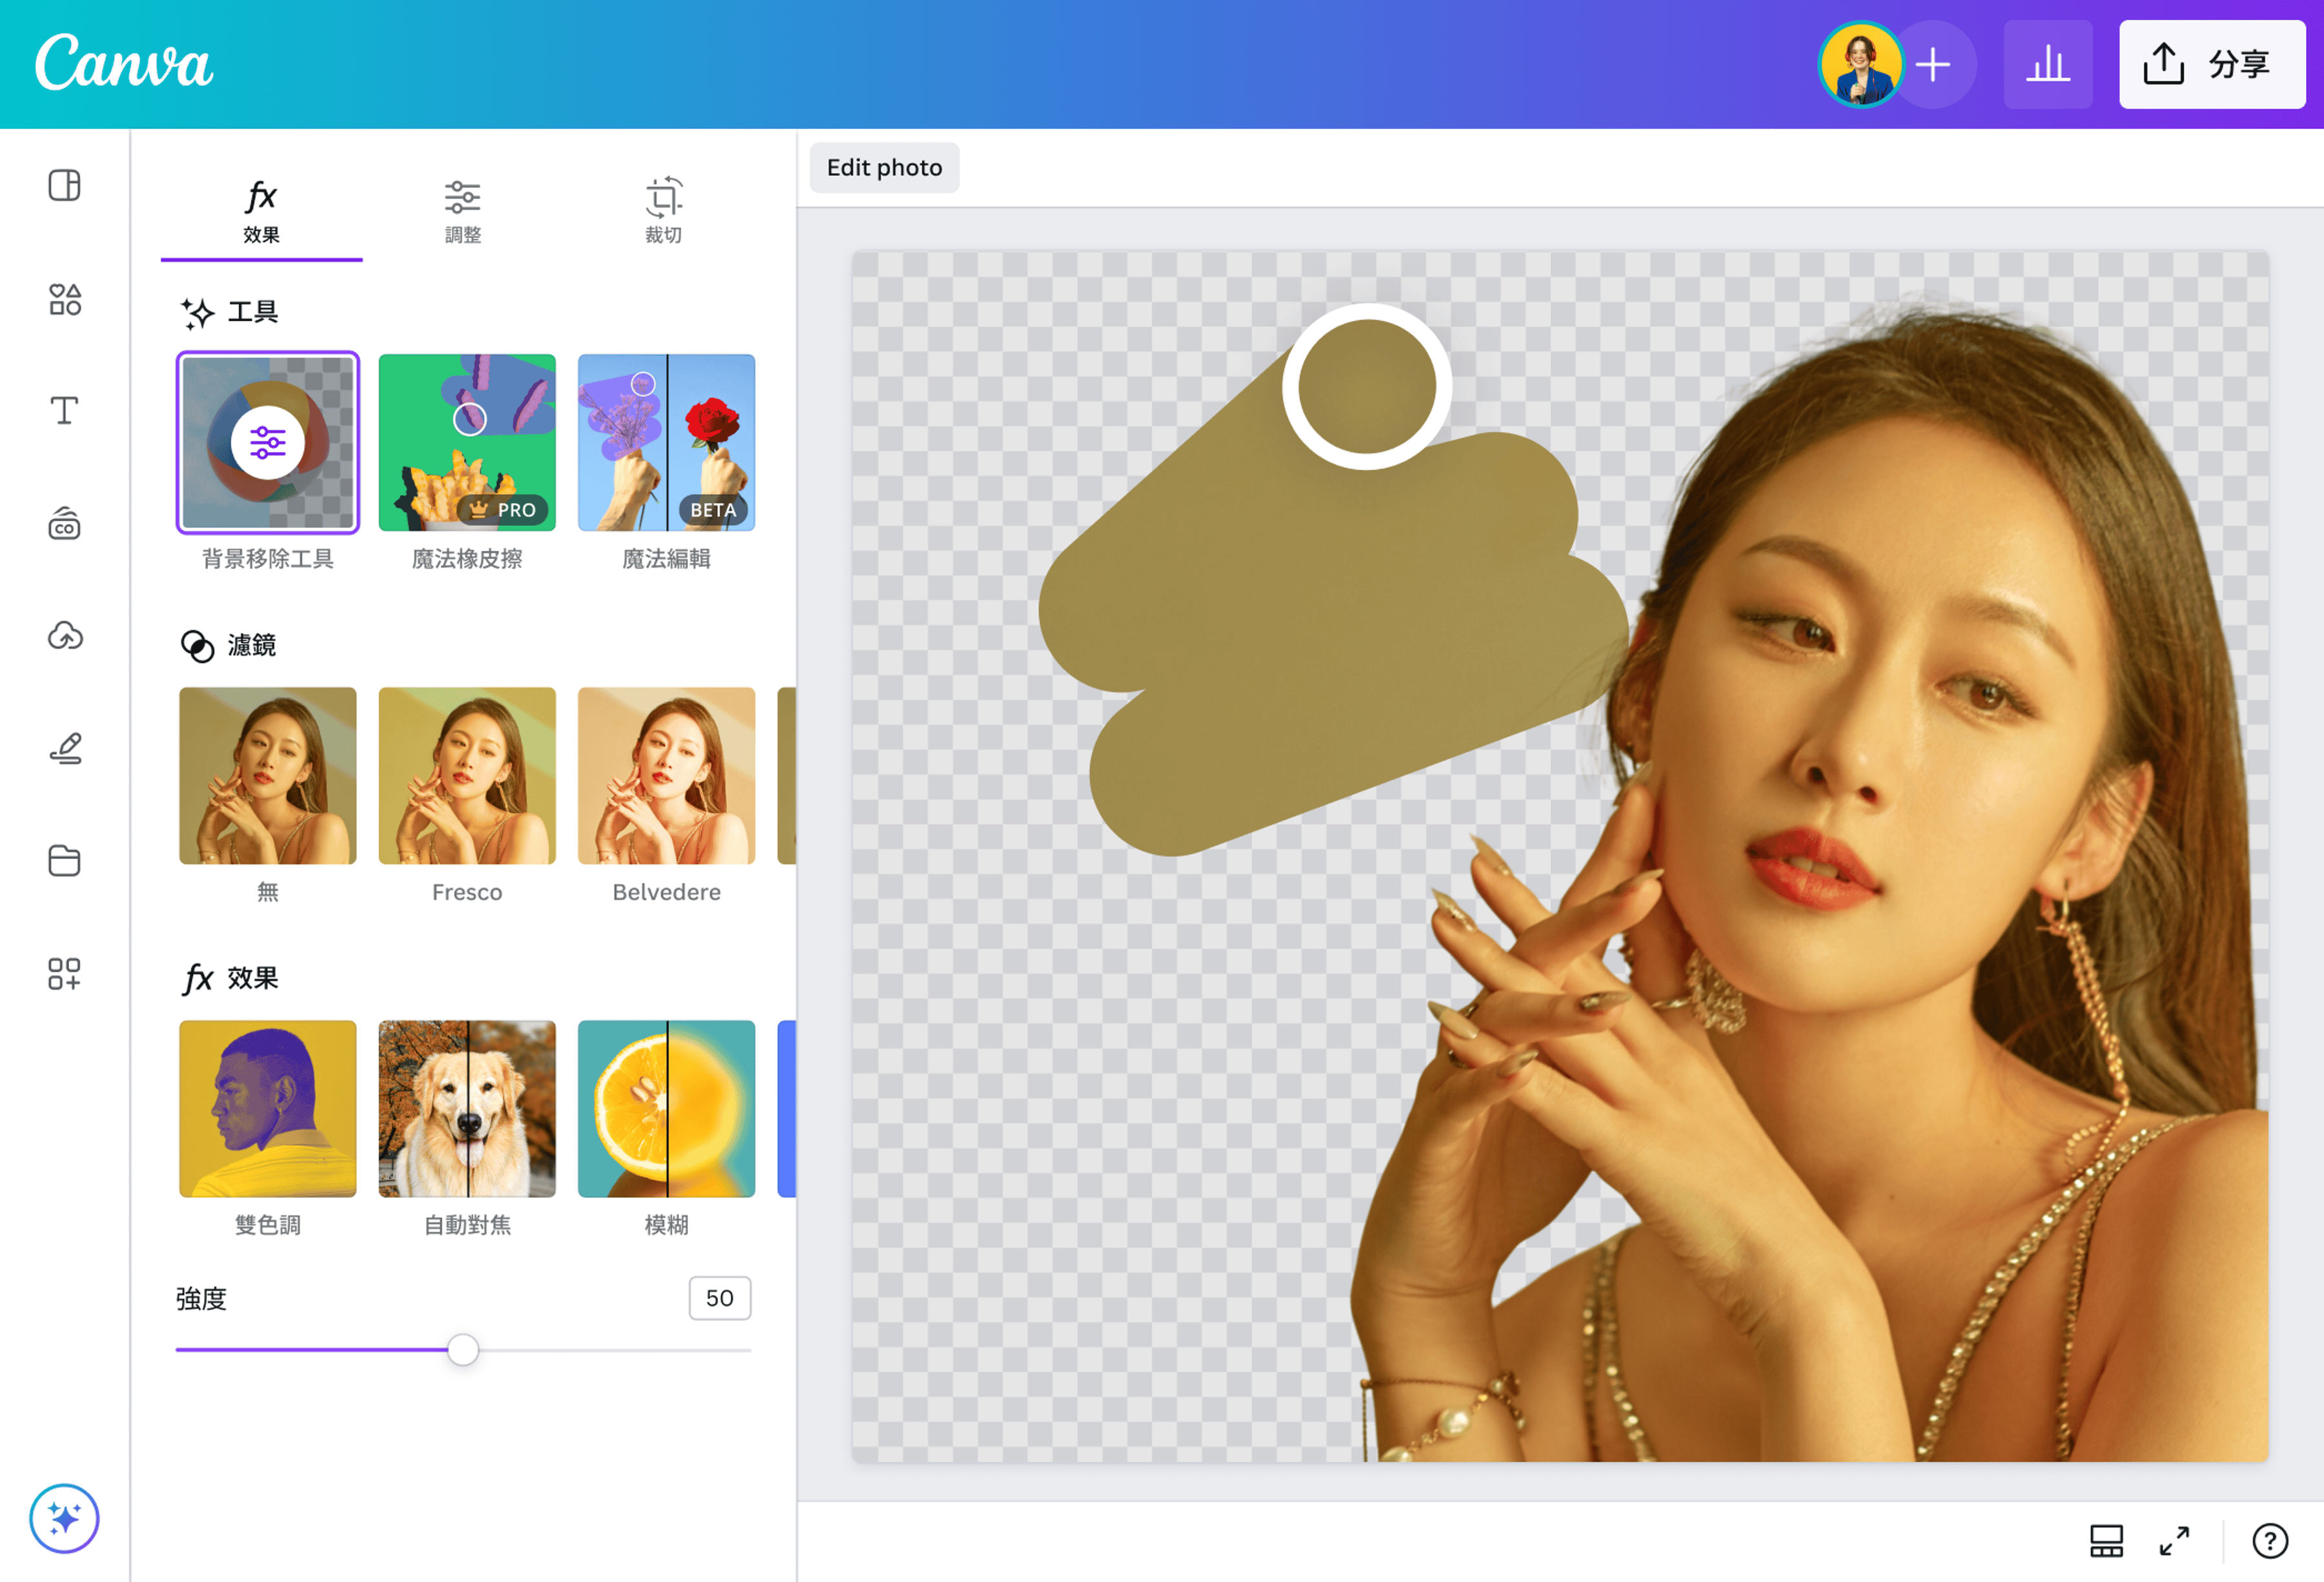Show the pages grid view icon
Screen dimensions: 2324x1582
(2106, 1541)
